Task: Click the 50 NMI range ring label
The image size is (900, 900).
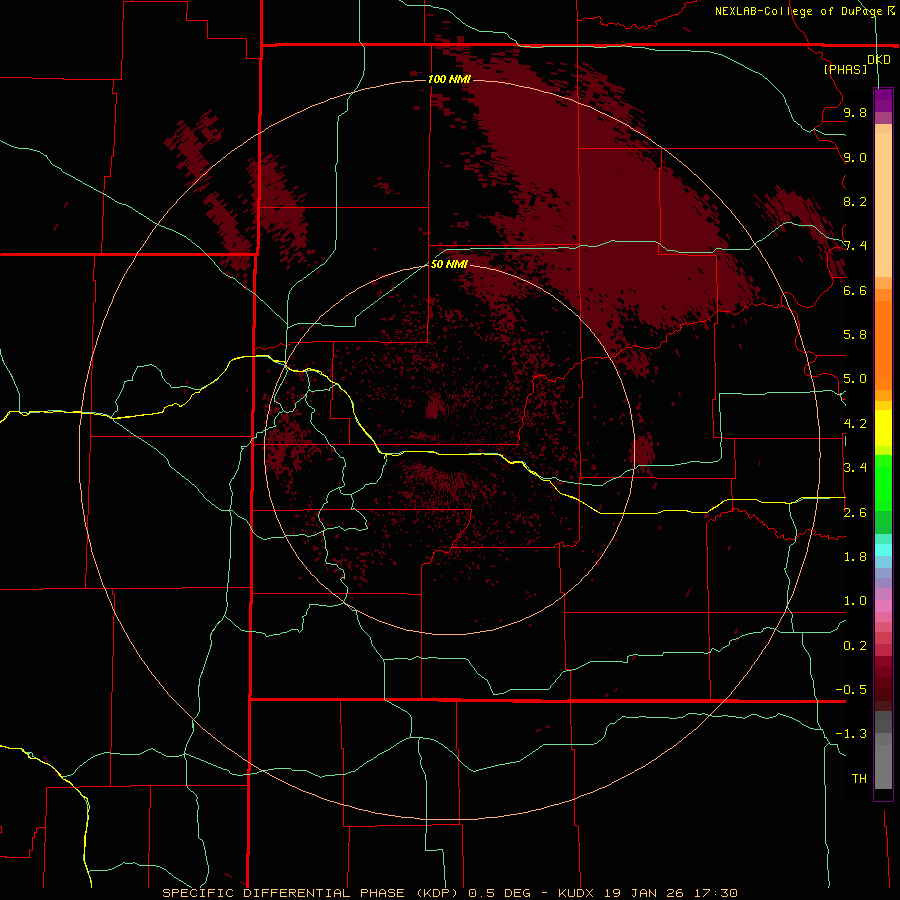Action: [x=449, y=264]
